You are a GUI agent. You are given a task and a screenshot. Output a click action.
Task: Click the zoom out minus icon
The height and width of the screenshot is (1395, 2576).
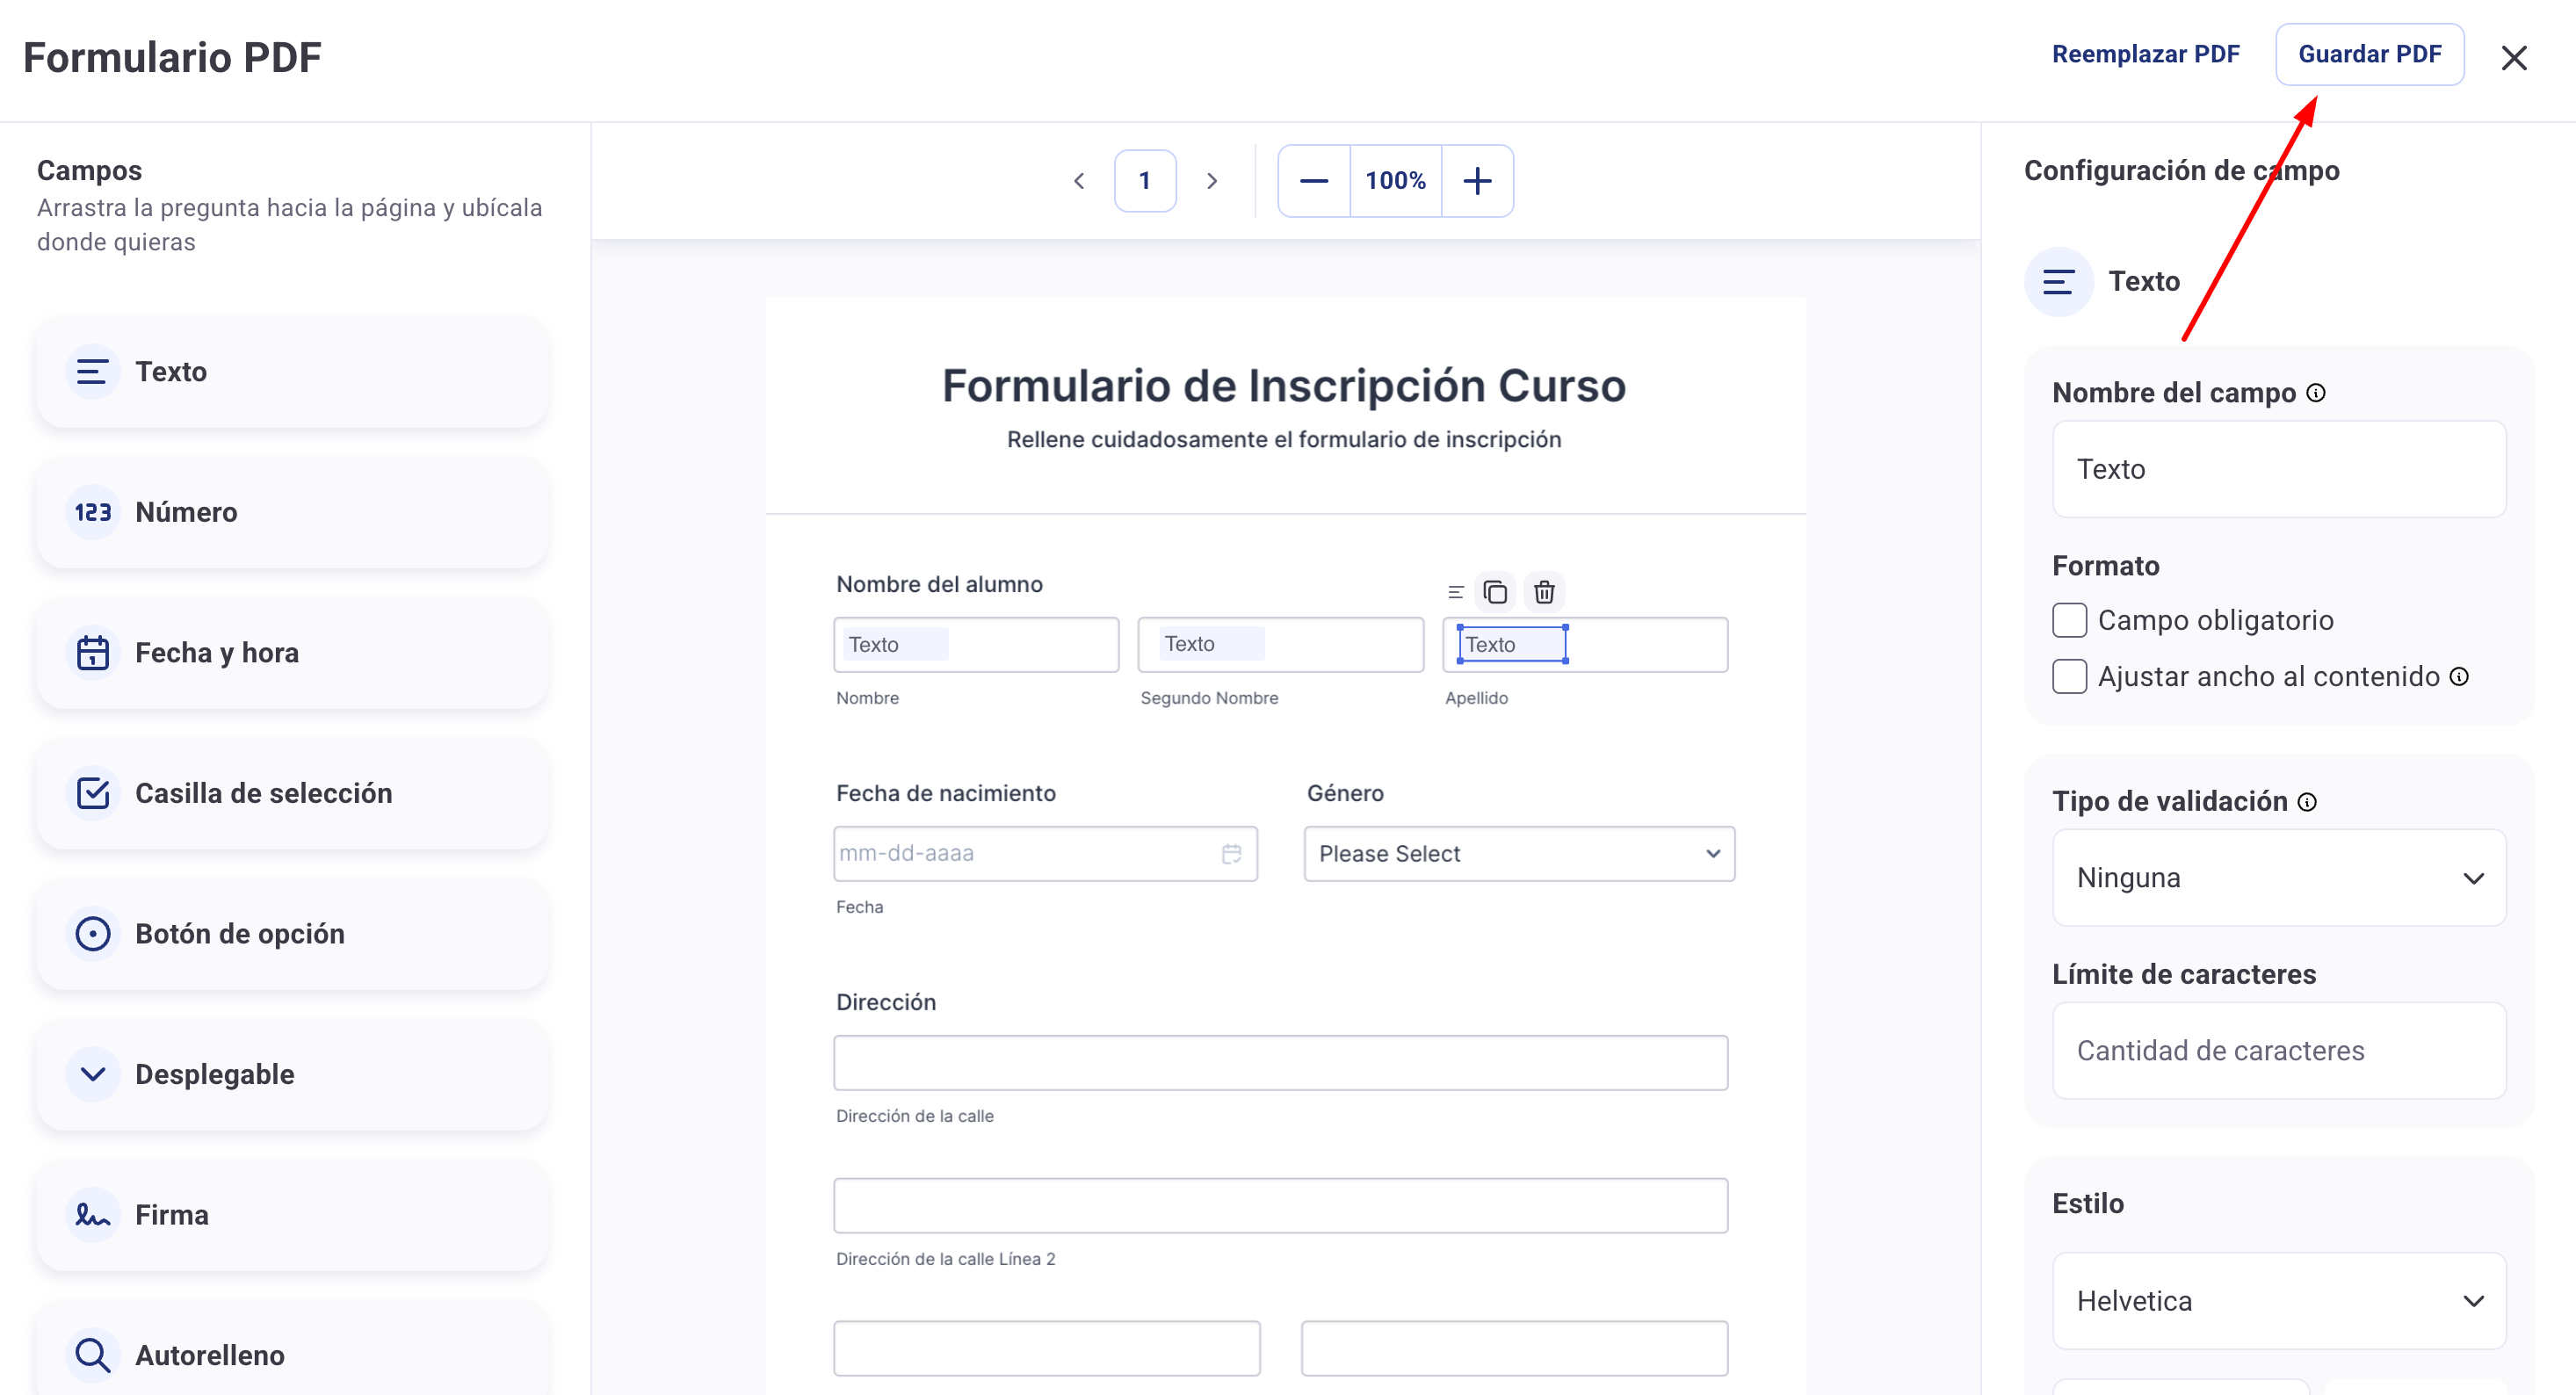coord(1313,181)
